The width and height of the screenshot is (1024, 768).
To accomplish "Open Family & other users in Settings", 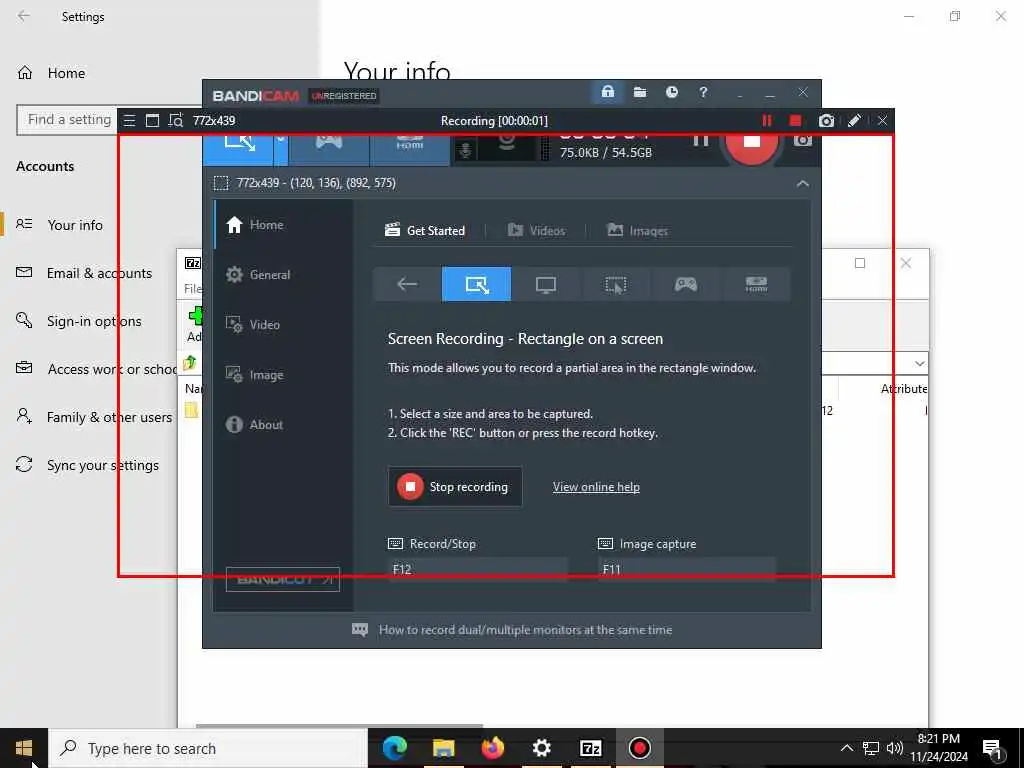I will click(x=94, y=417).
